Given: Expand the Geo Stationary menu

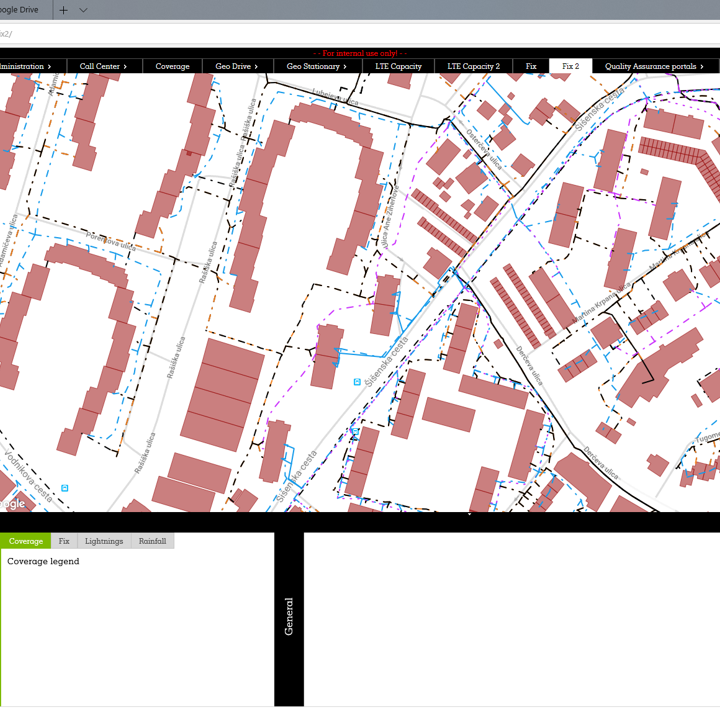Looking at the screenshot, I should 316,66.
